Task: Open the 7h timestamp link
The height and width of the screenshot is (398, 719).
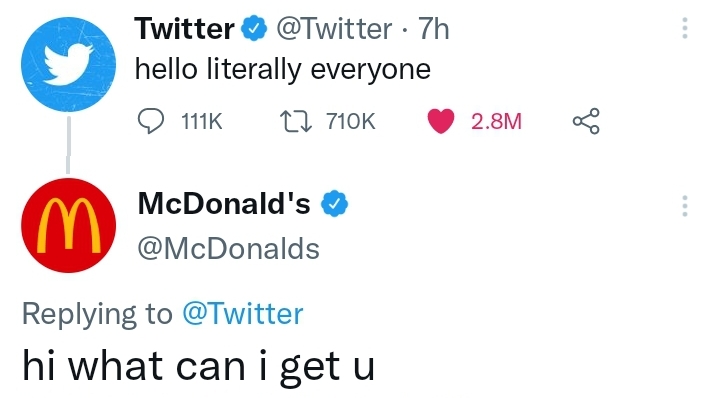Action: [434, 29]
